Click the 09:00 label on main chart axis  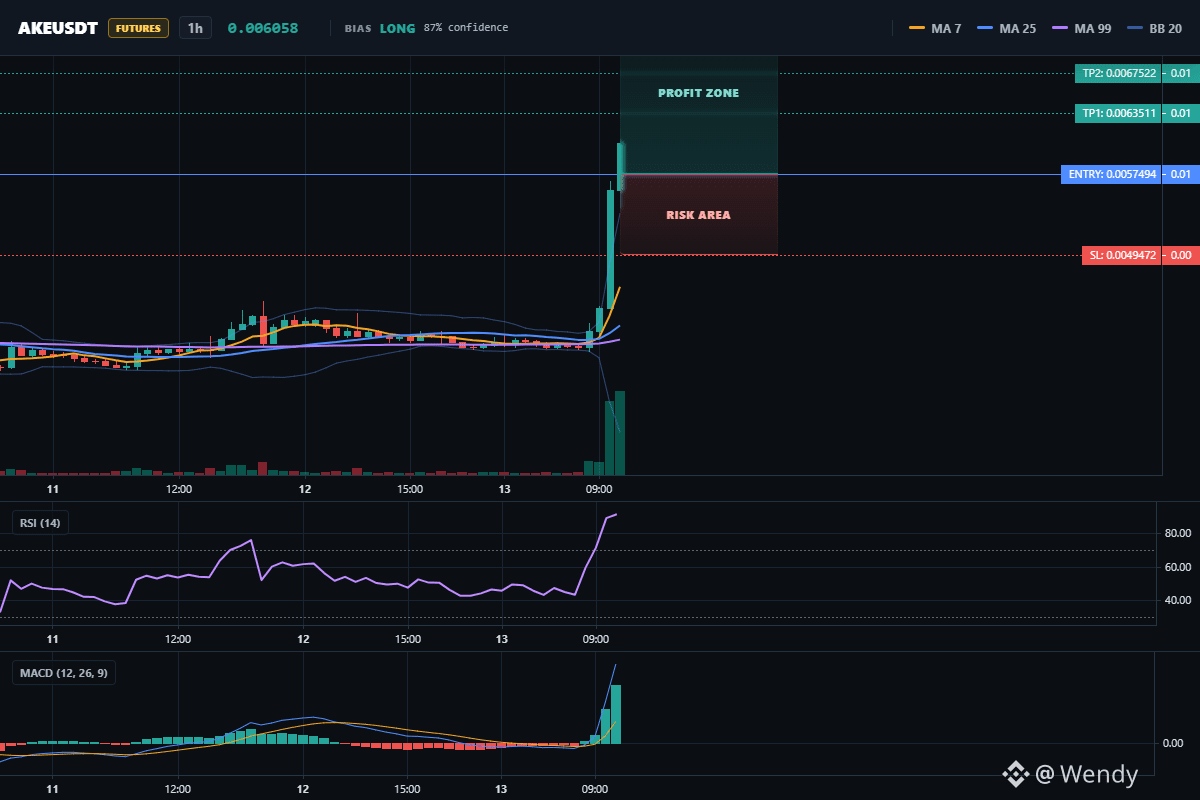click(598, 489)
